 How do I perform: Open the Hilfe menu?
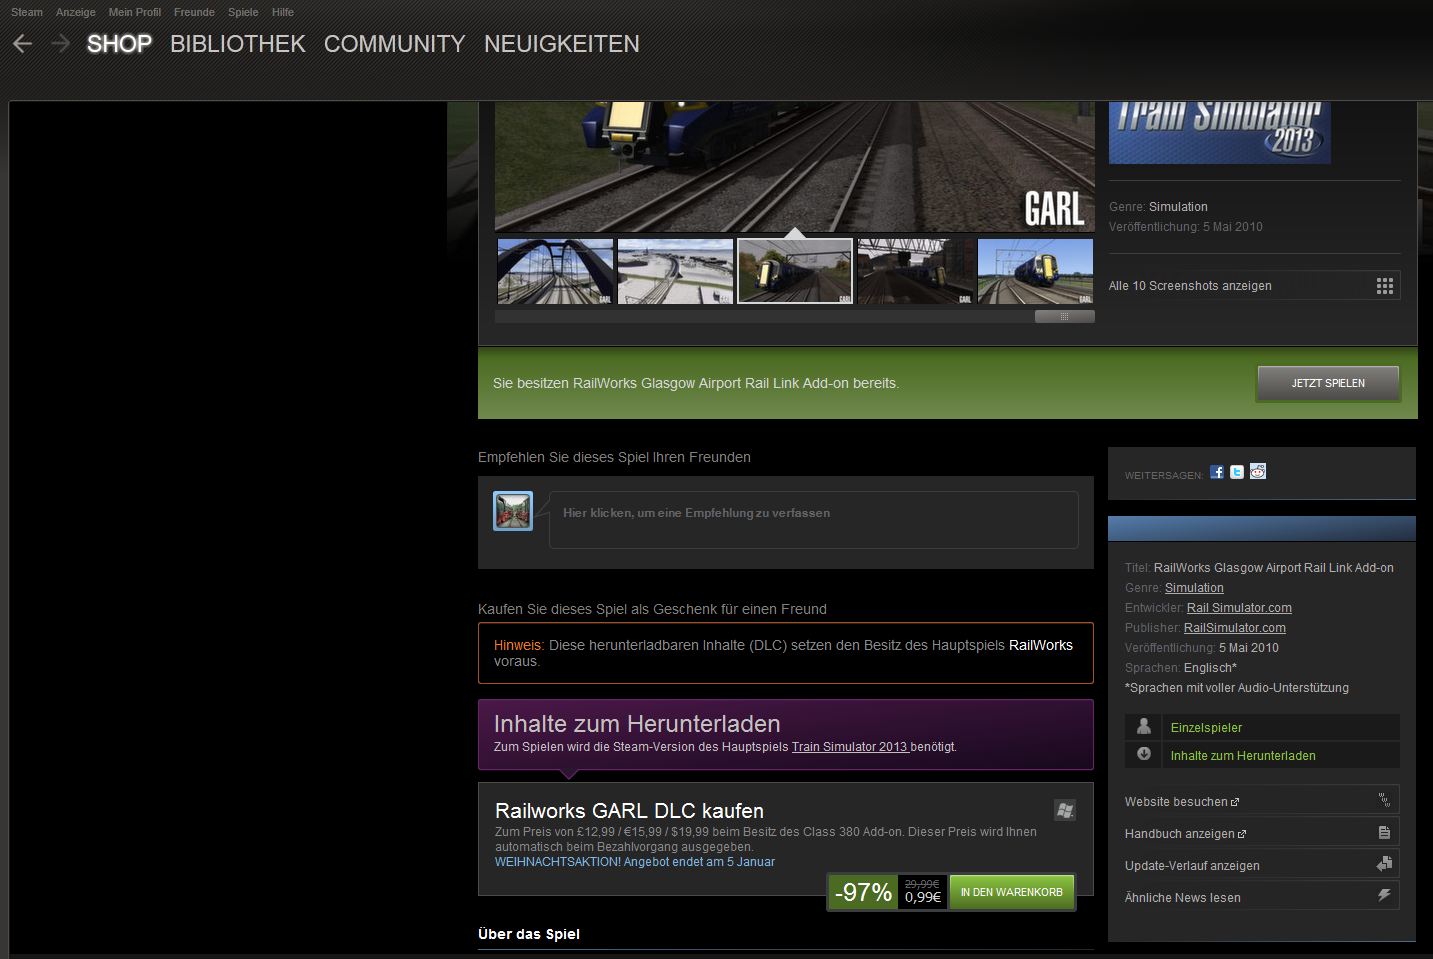click(x=283, y=12)
